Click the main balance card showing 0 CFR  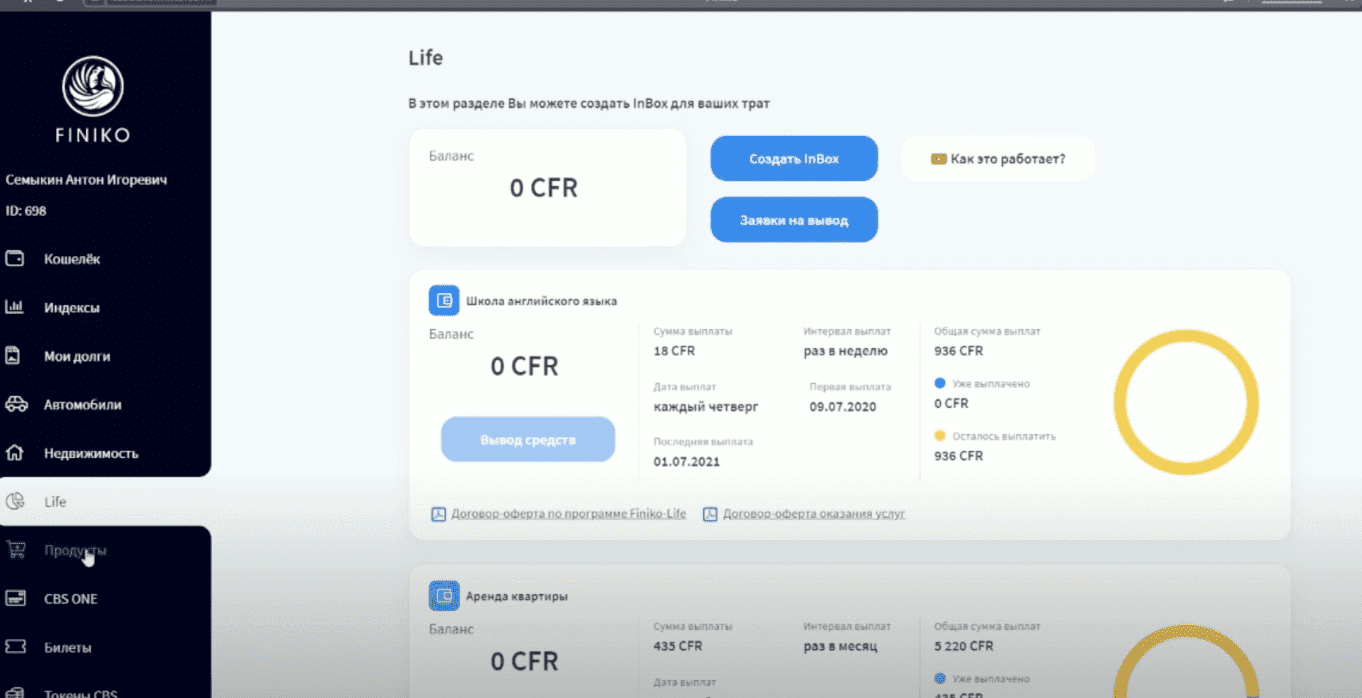pos(547,187)
